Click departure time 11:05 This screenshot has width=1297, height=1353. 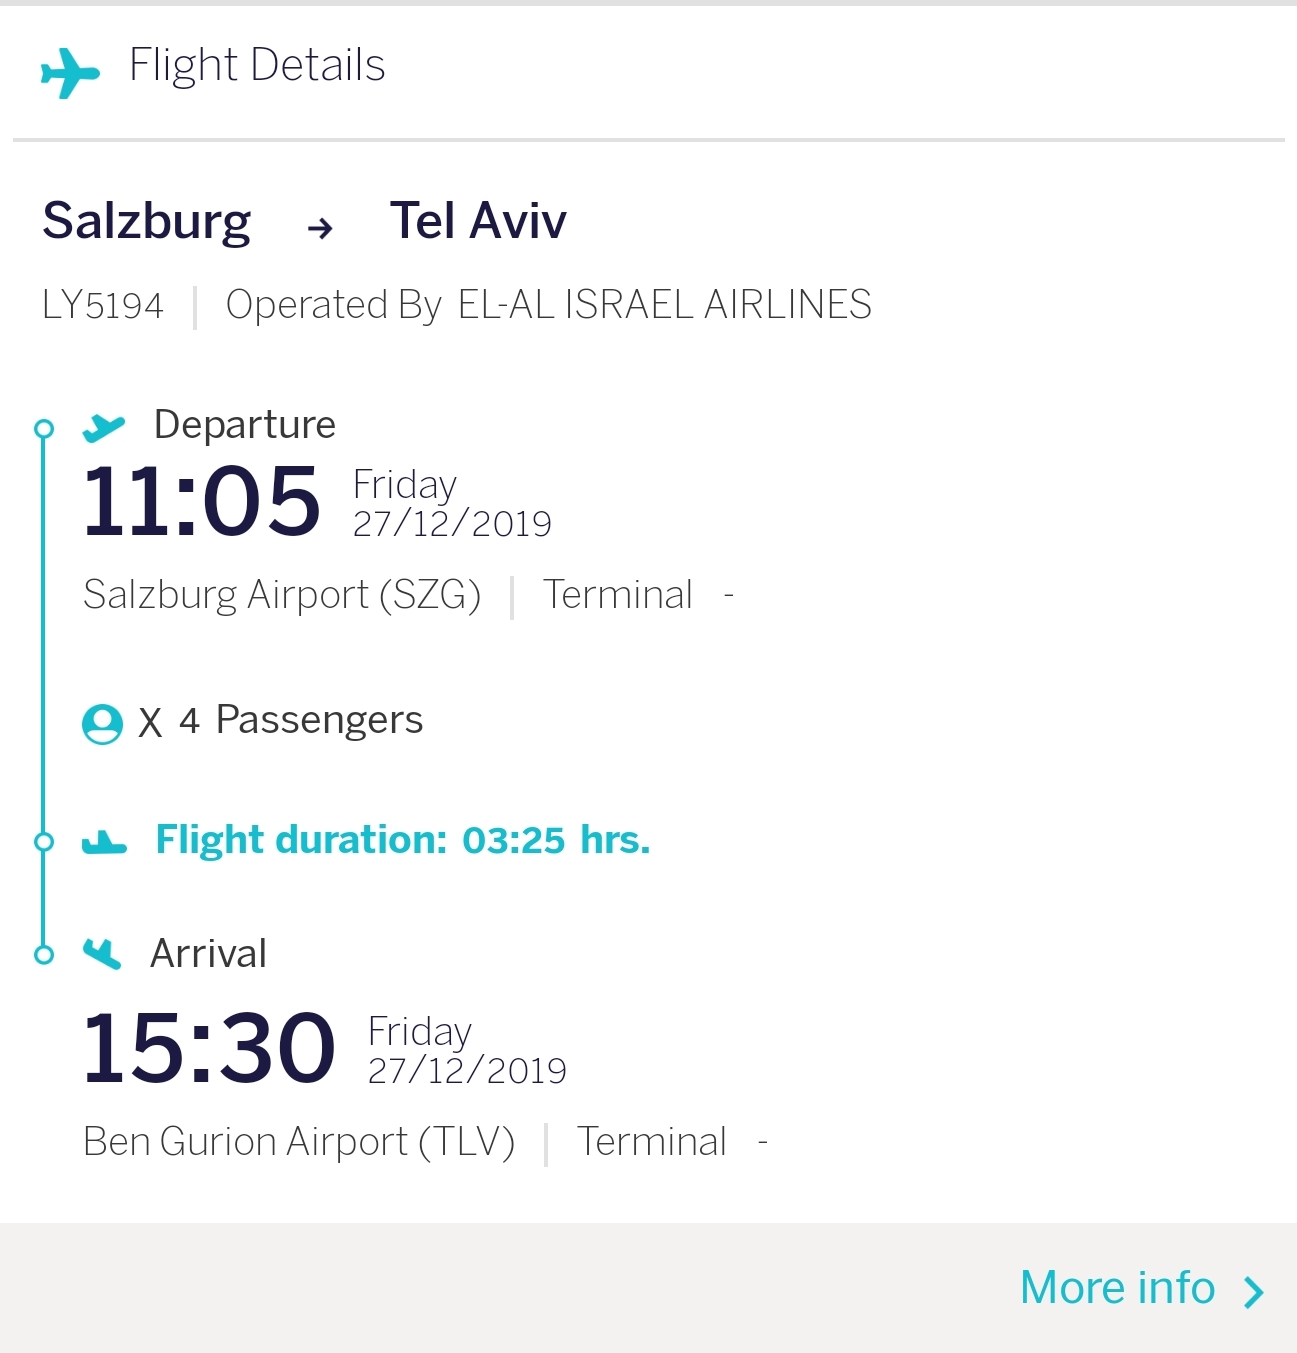click(x=202, y=500)
